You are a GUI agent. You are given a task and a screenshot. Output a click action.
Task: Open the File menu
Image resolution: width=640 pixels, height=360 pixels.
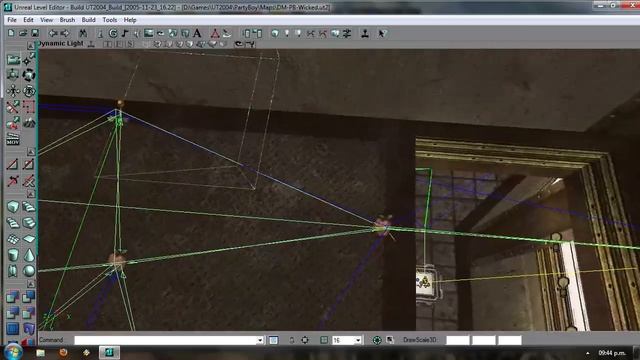click(x=12, y=20)
